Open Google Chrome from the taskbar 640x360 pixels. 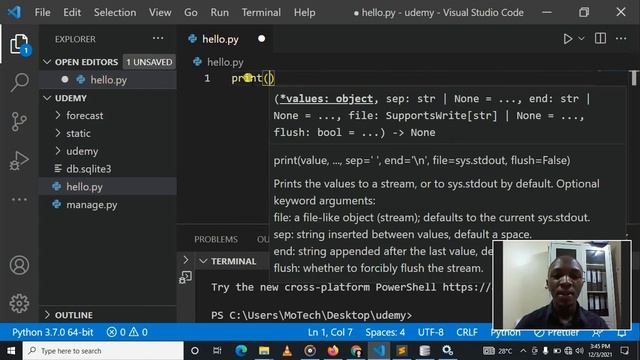356,351
